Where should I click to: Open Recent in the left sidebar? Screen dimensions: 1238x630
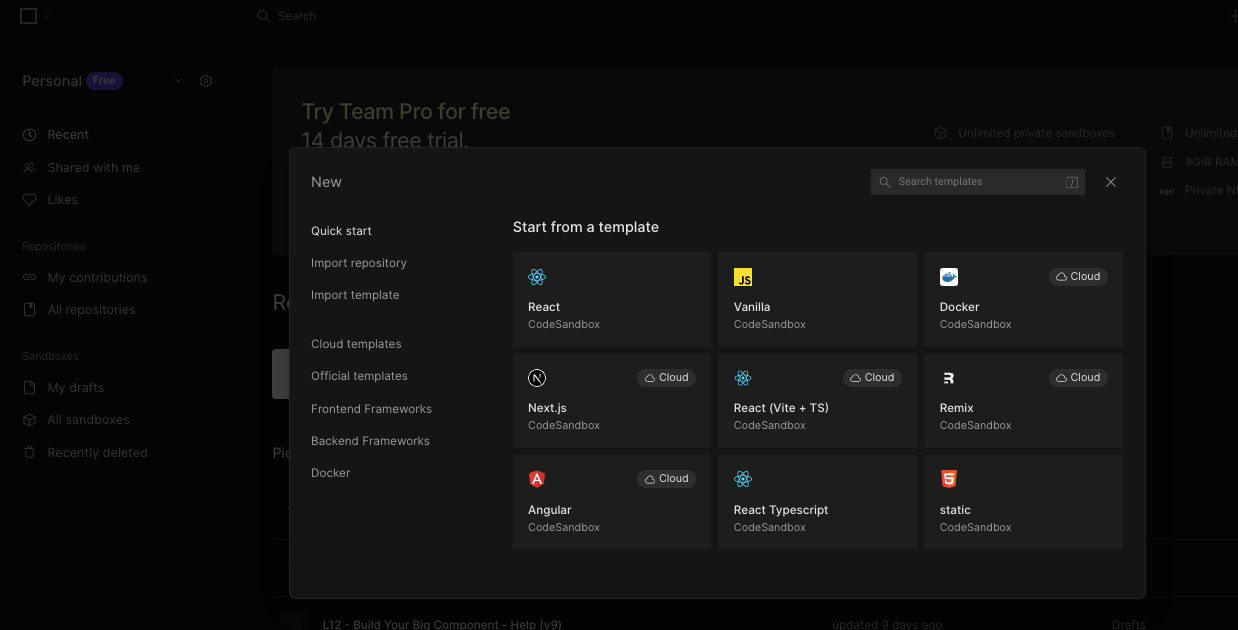point(68,135)
